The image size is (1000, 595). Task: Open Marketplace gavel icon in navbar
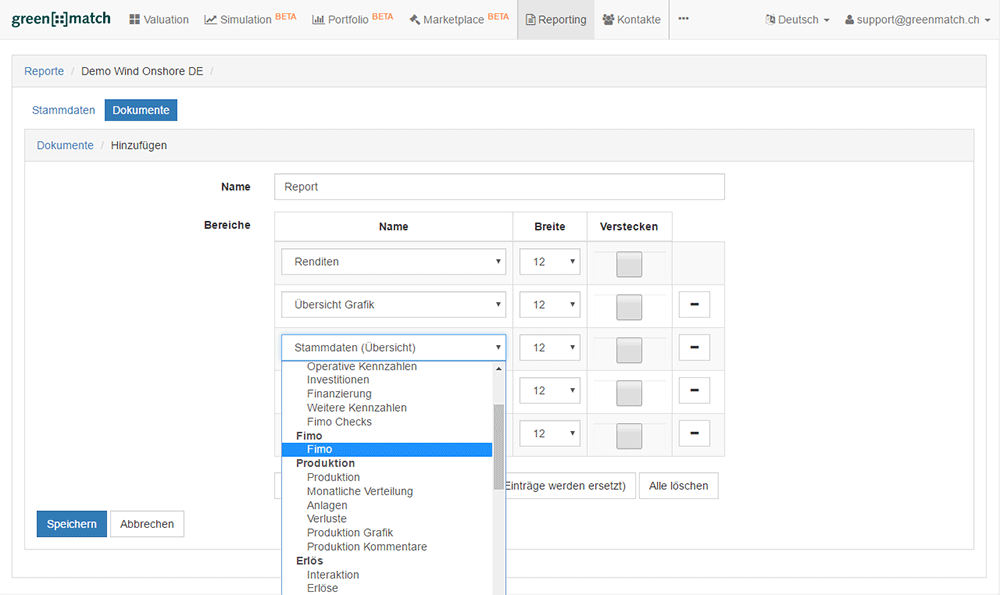(414, 20)
